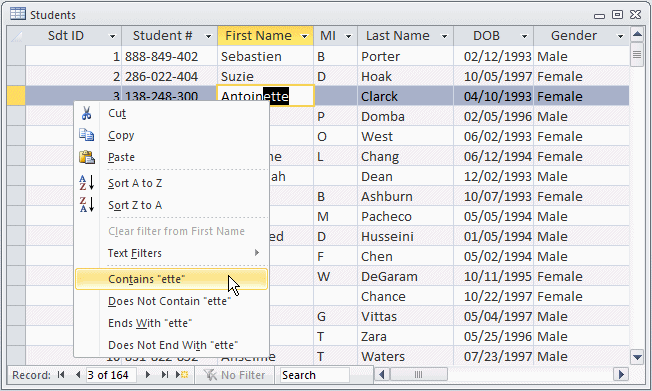Screen dimensions: 652x391
Task: Click the Cut scissors icon
Action: tap(86, 113)
